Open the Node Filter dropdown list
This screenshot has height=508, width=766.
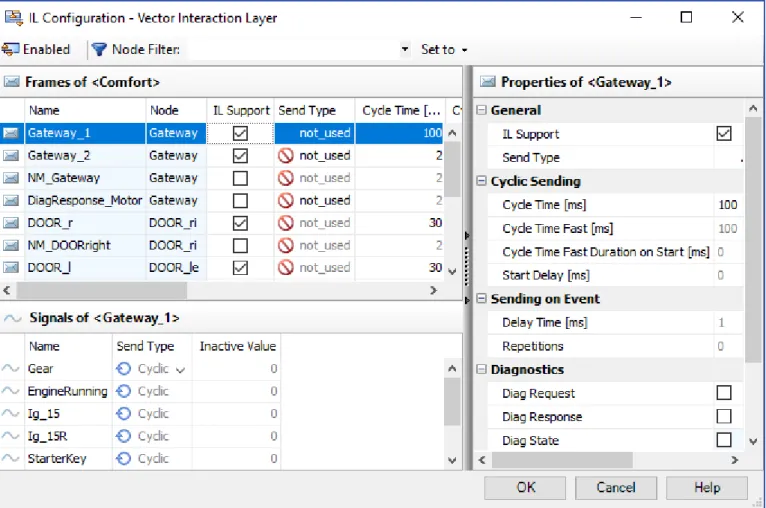pyautogui.click(x=404, y=49)
